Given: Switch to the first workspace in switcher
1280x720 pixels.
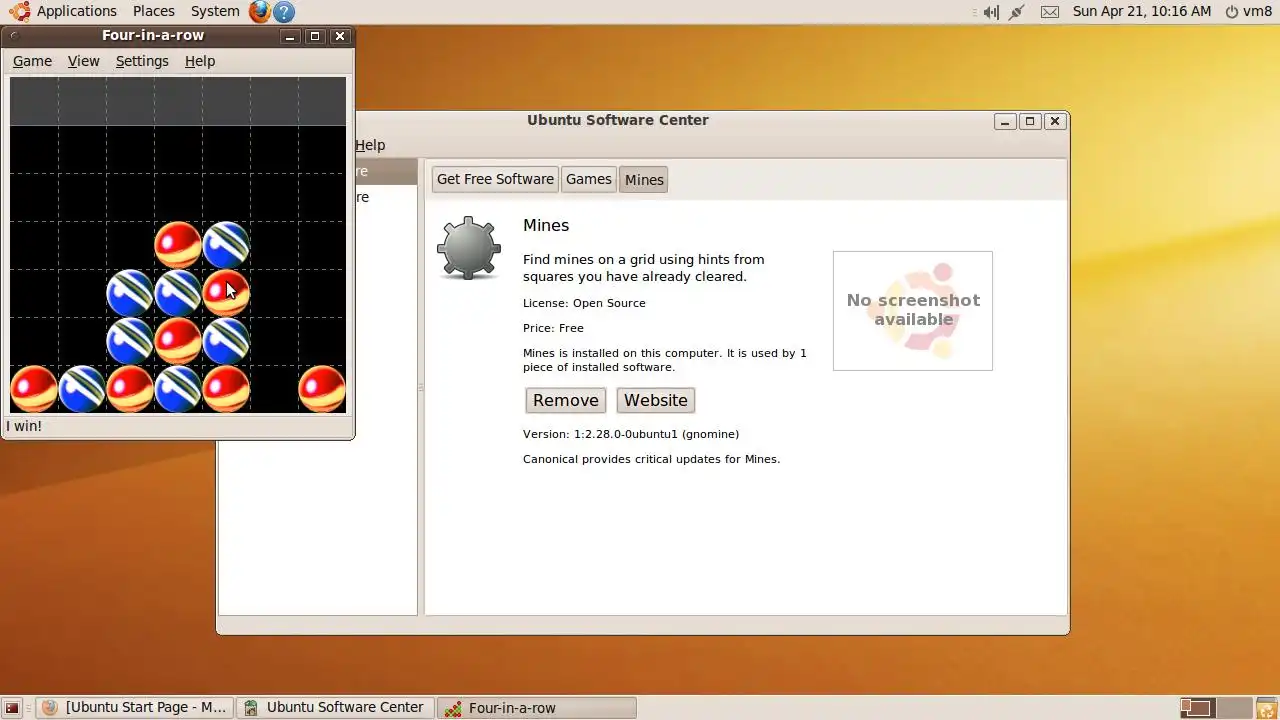Looking at the screenshot, I should (1197, 708).
